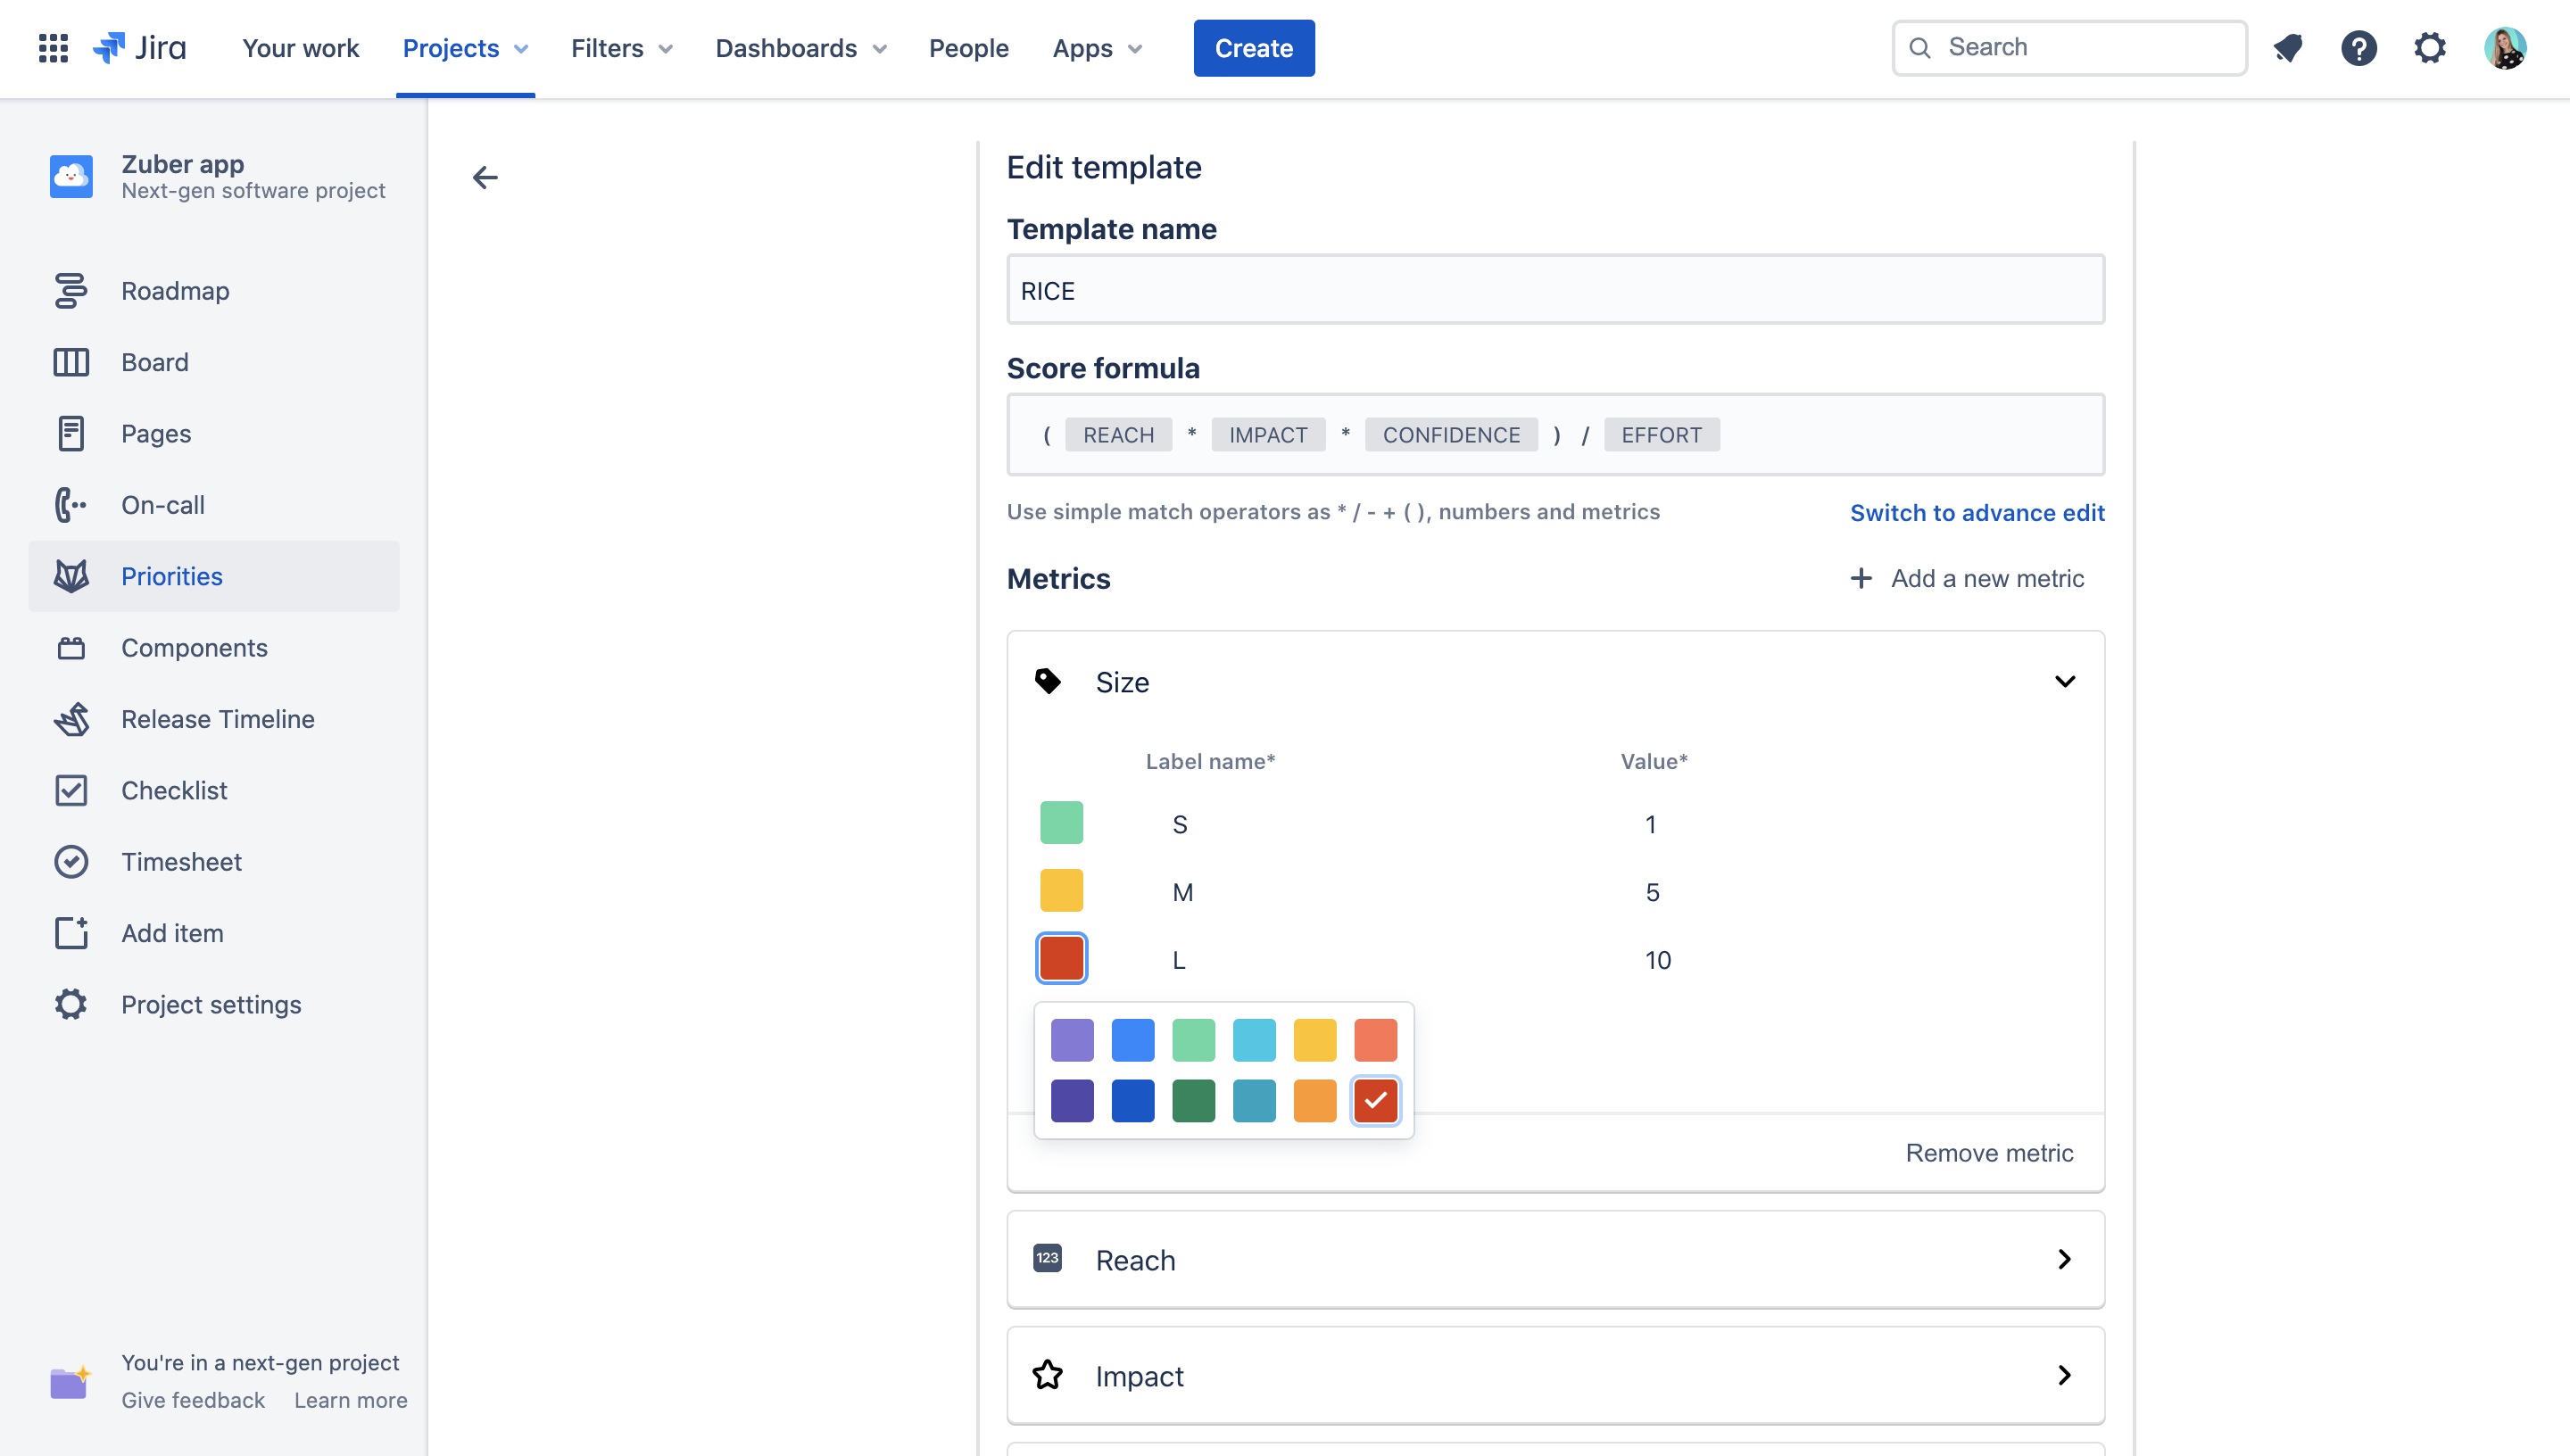Open notifications bell icon
The height and width of the screenshot is (1456, 2570).
click(2288, 48)
